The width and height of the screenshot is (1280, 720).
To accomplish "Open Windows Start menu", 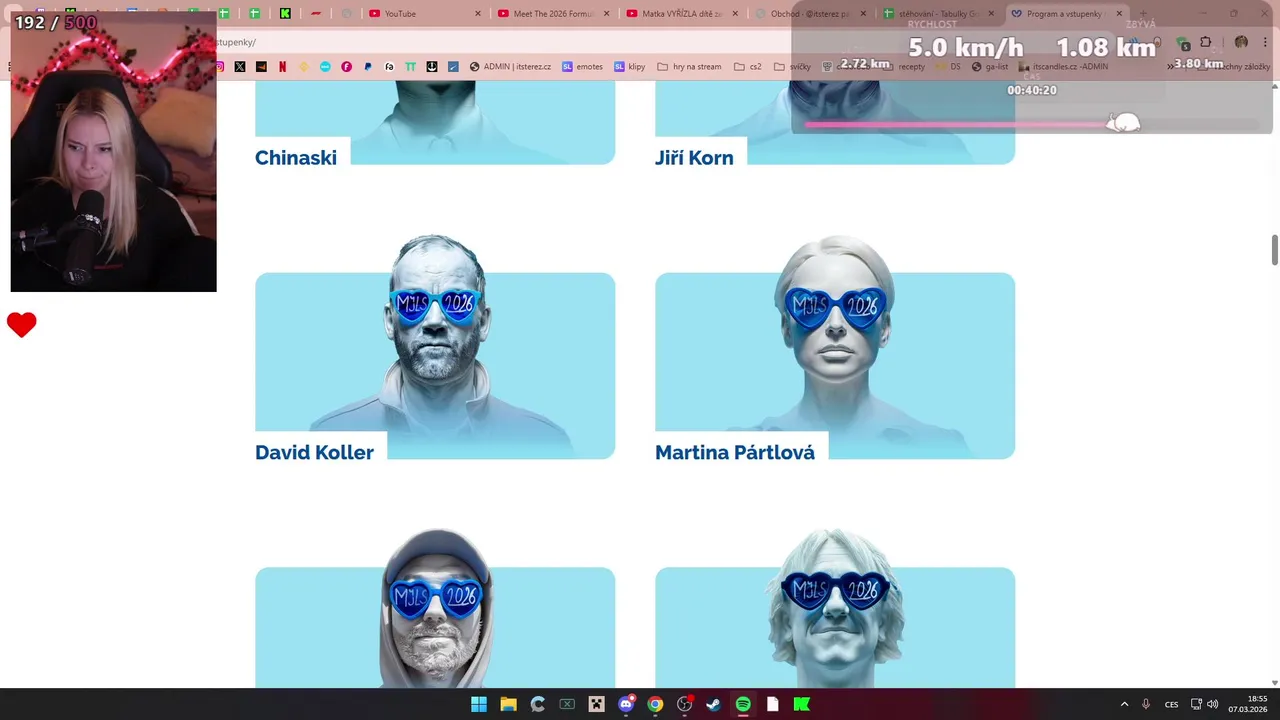I will pos(479,704).
